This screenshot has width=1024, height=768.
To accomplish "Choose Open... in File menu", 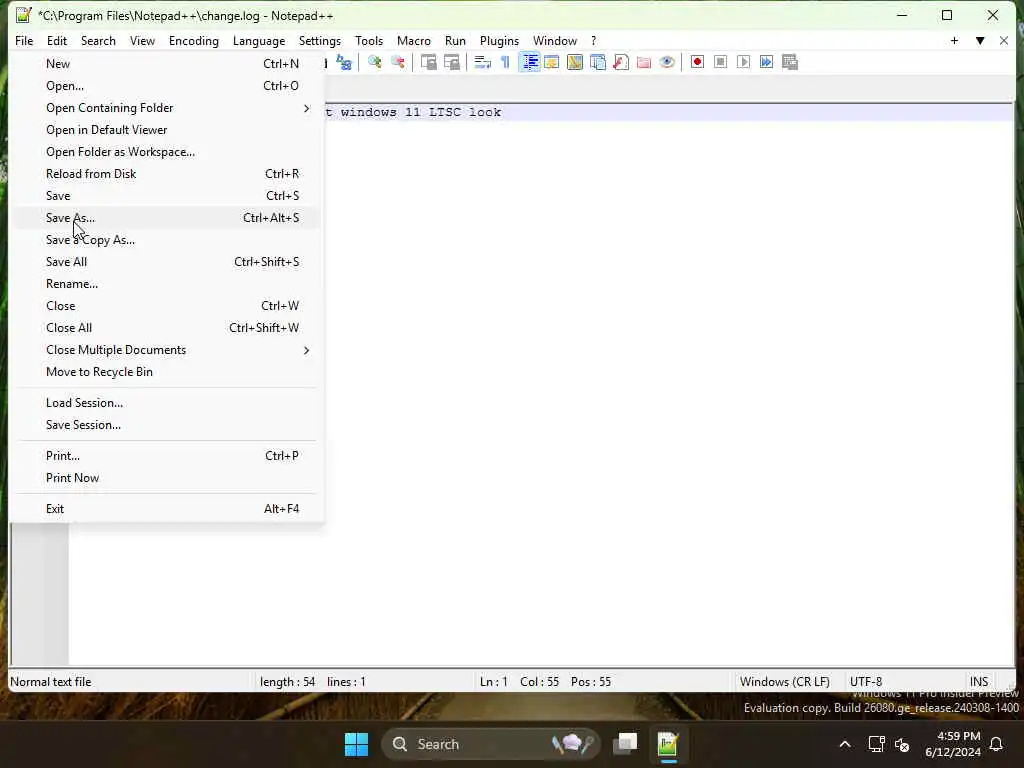I will point(166,86).
